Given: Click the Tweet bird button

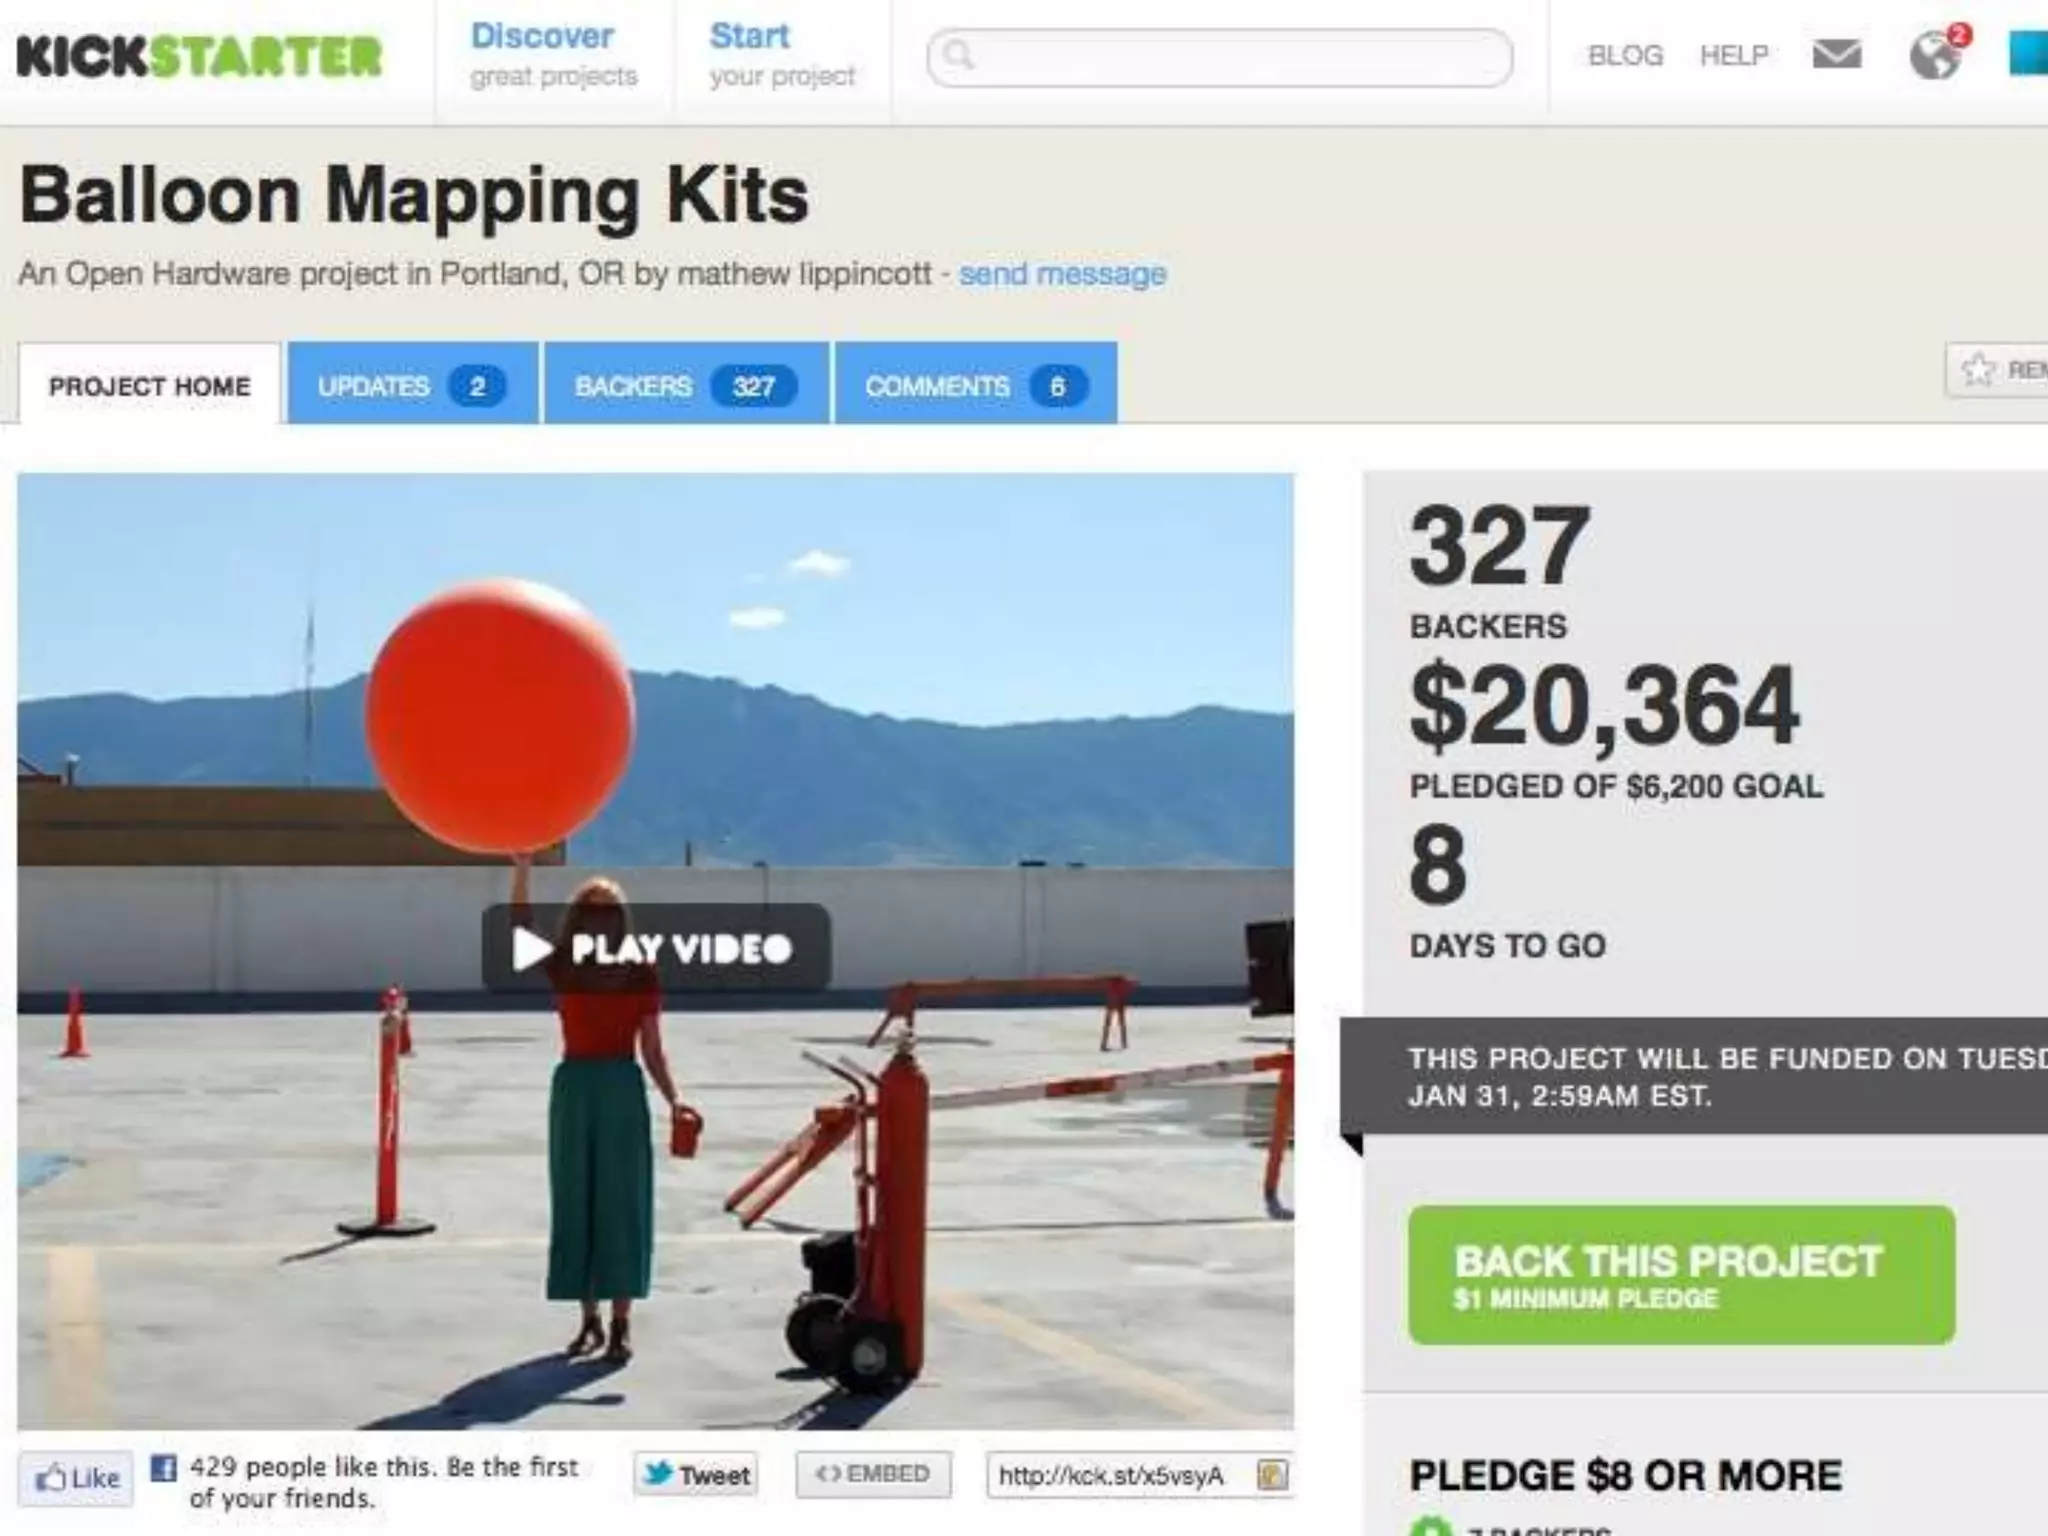Looking at the screenshot, I should [696, 1475].
